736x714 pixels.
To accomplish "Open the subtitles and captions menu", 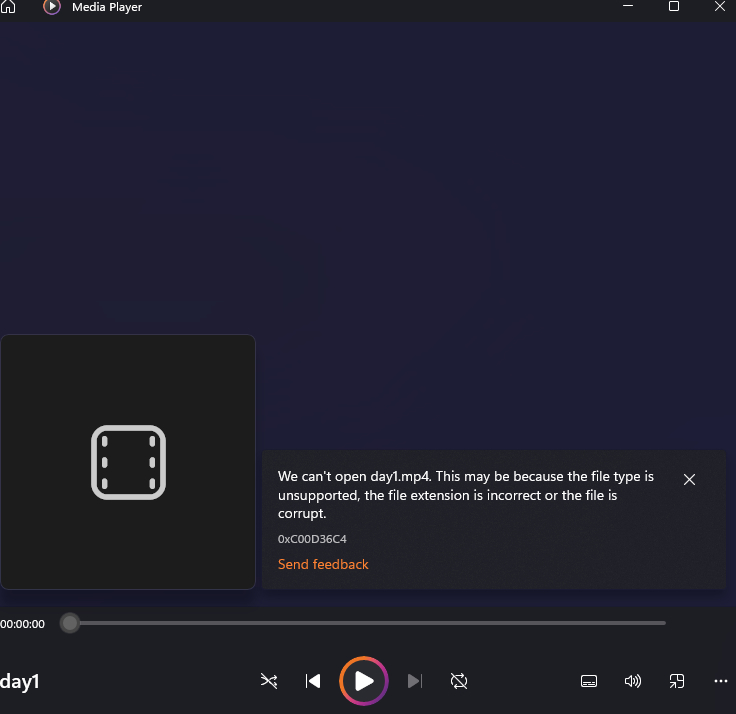I will point(589,681).
